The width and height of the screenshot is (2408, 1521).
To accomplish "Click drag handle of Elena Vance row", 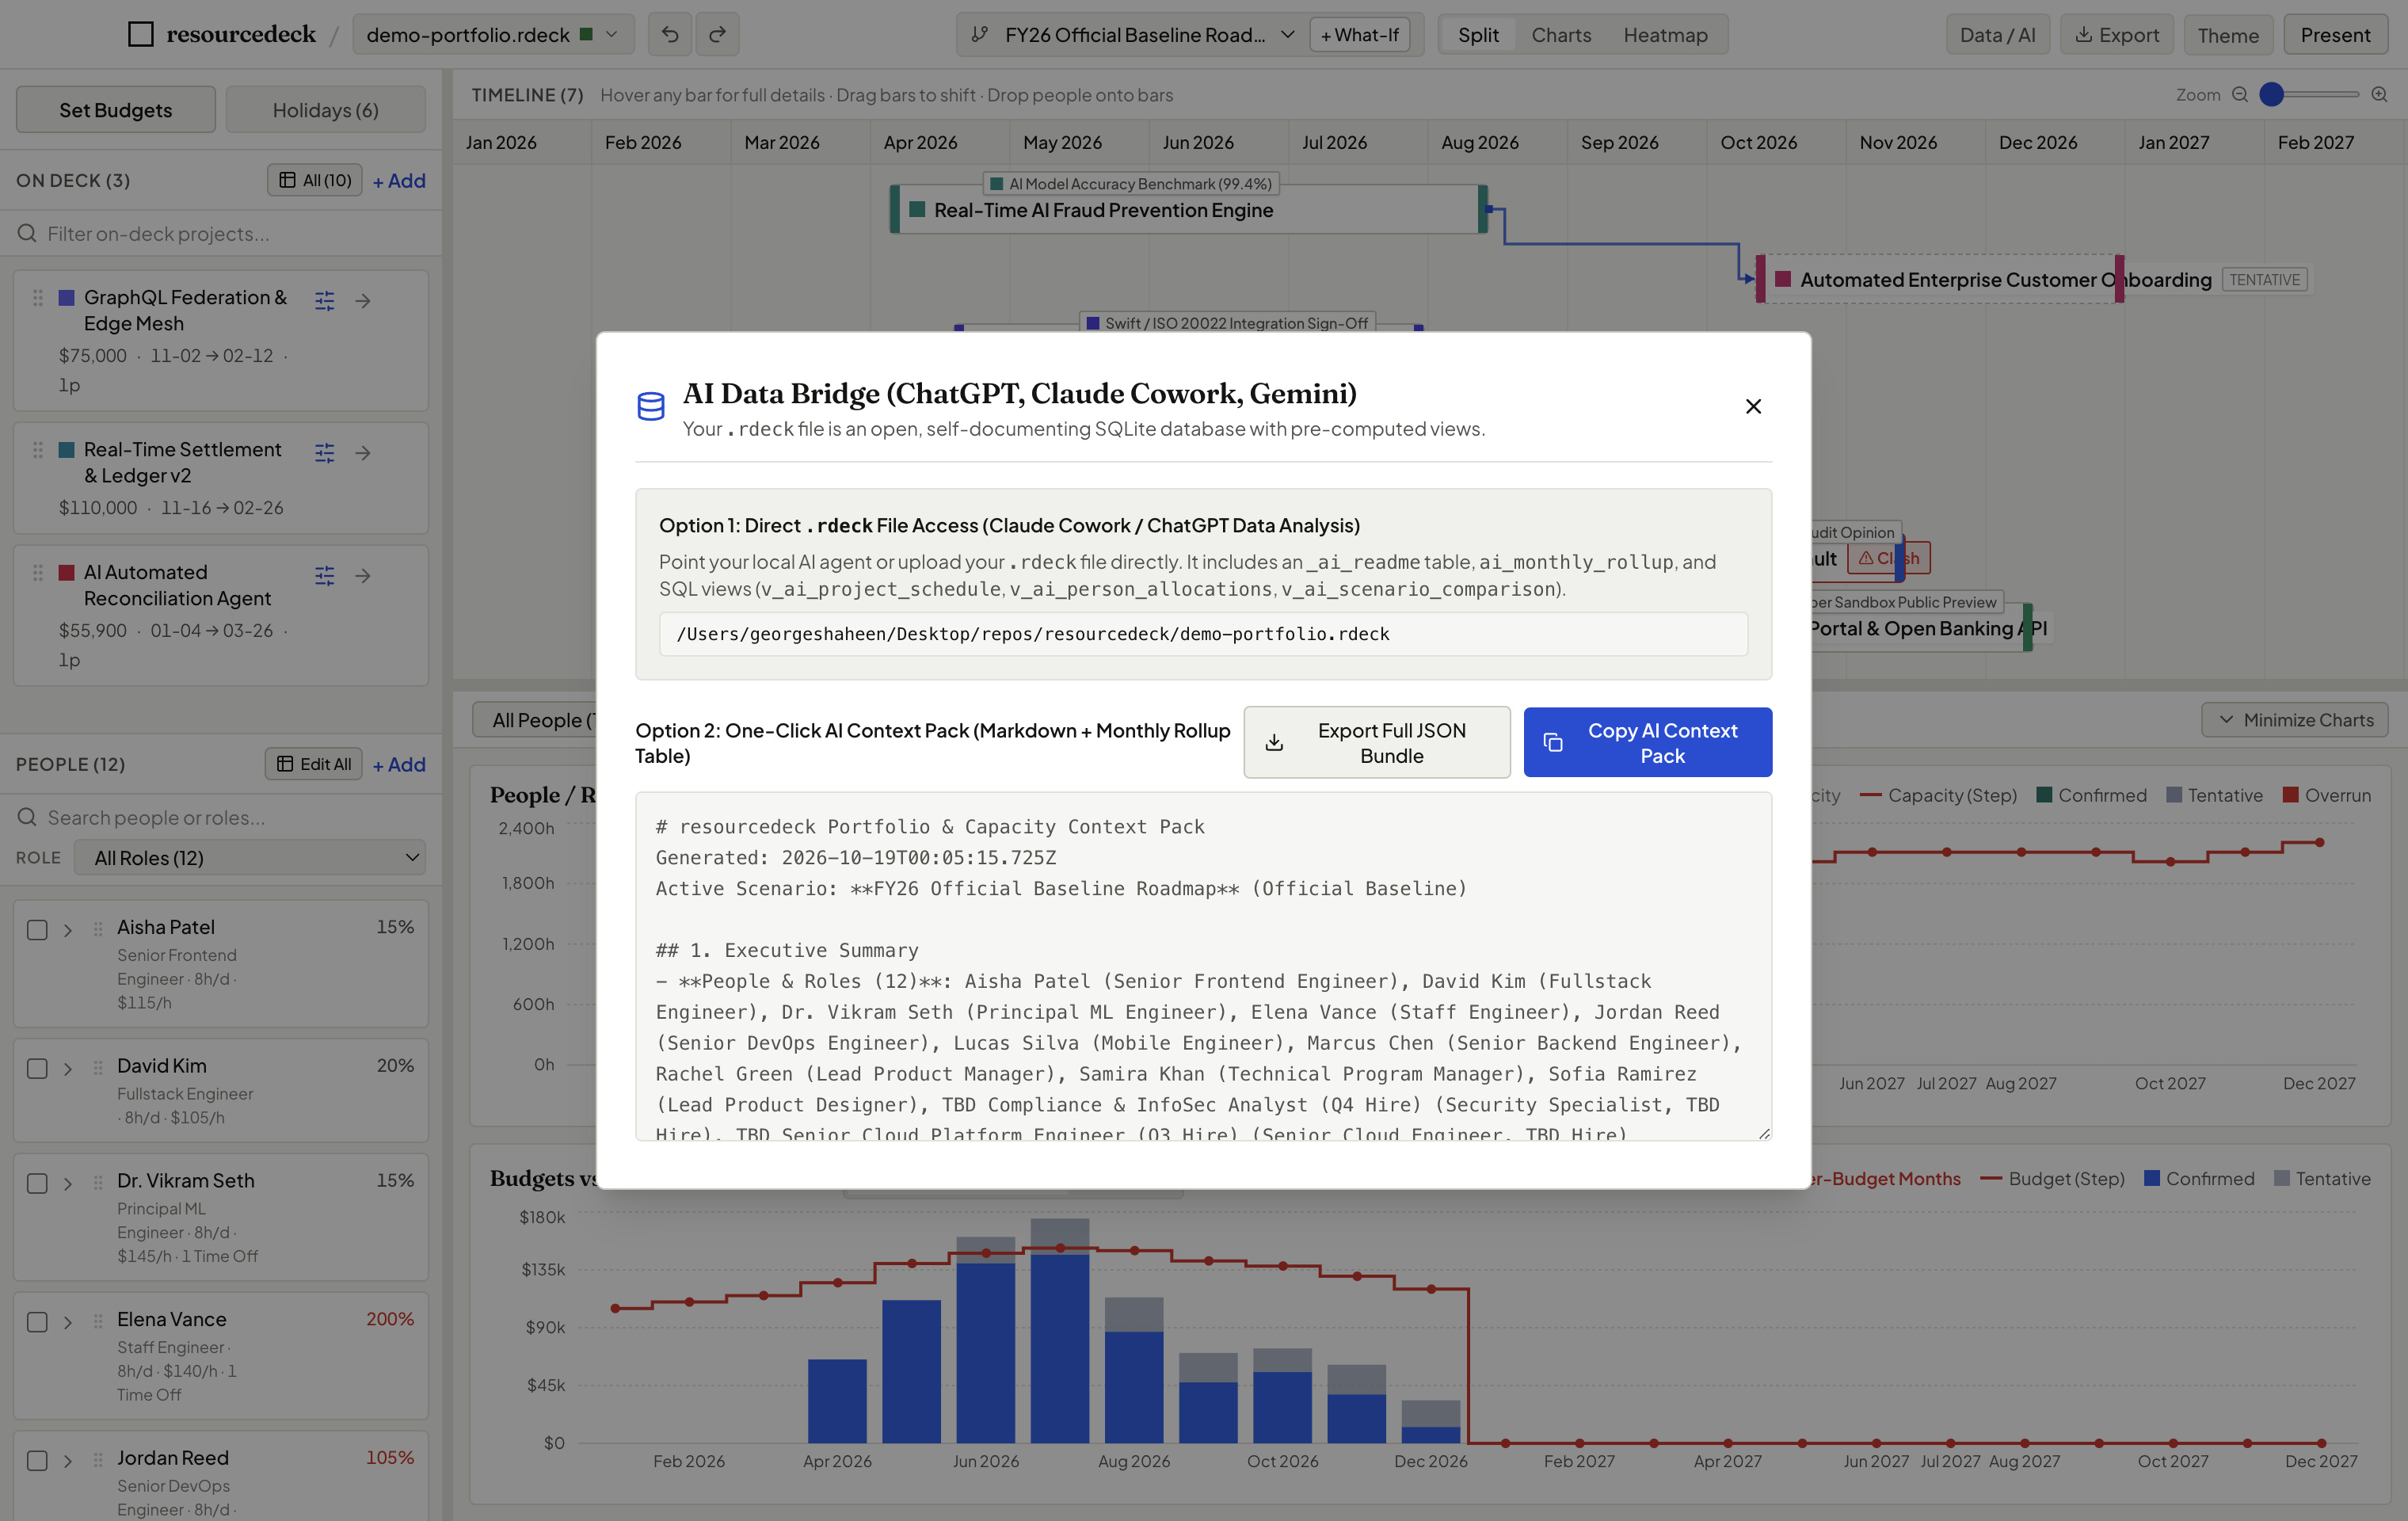I will (98, 1322).
